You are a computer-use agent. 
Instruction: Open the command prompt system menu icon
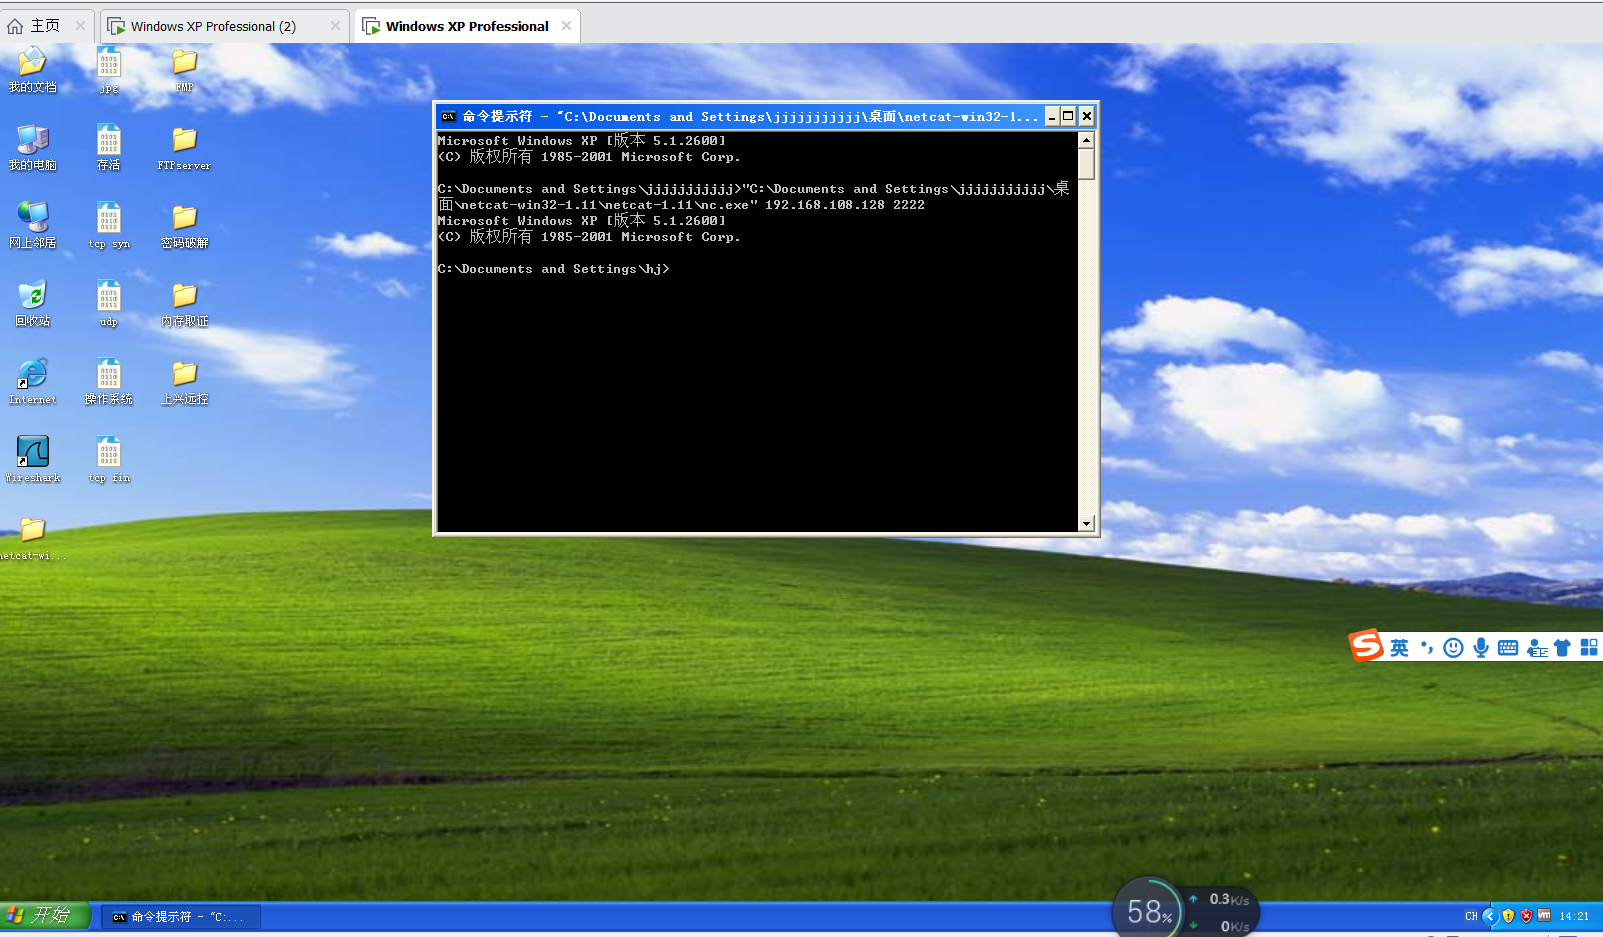[448, 116]
